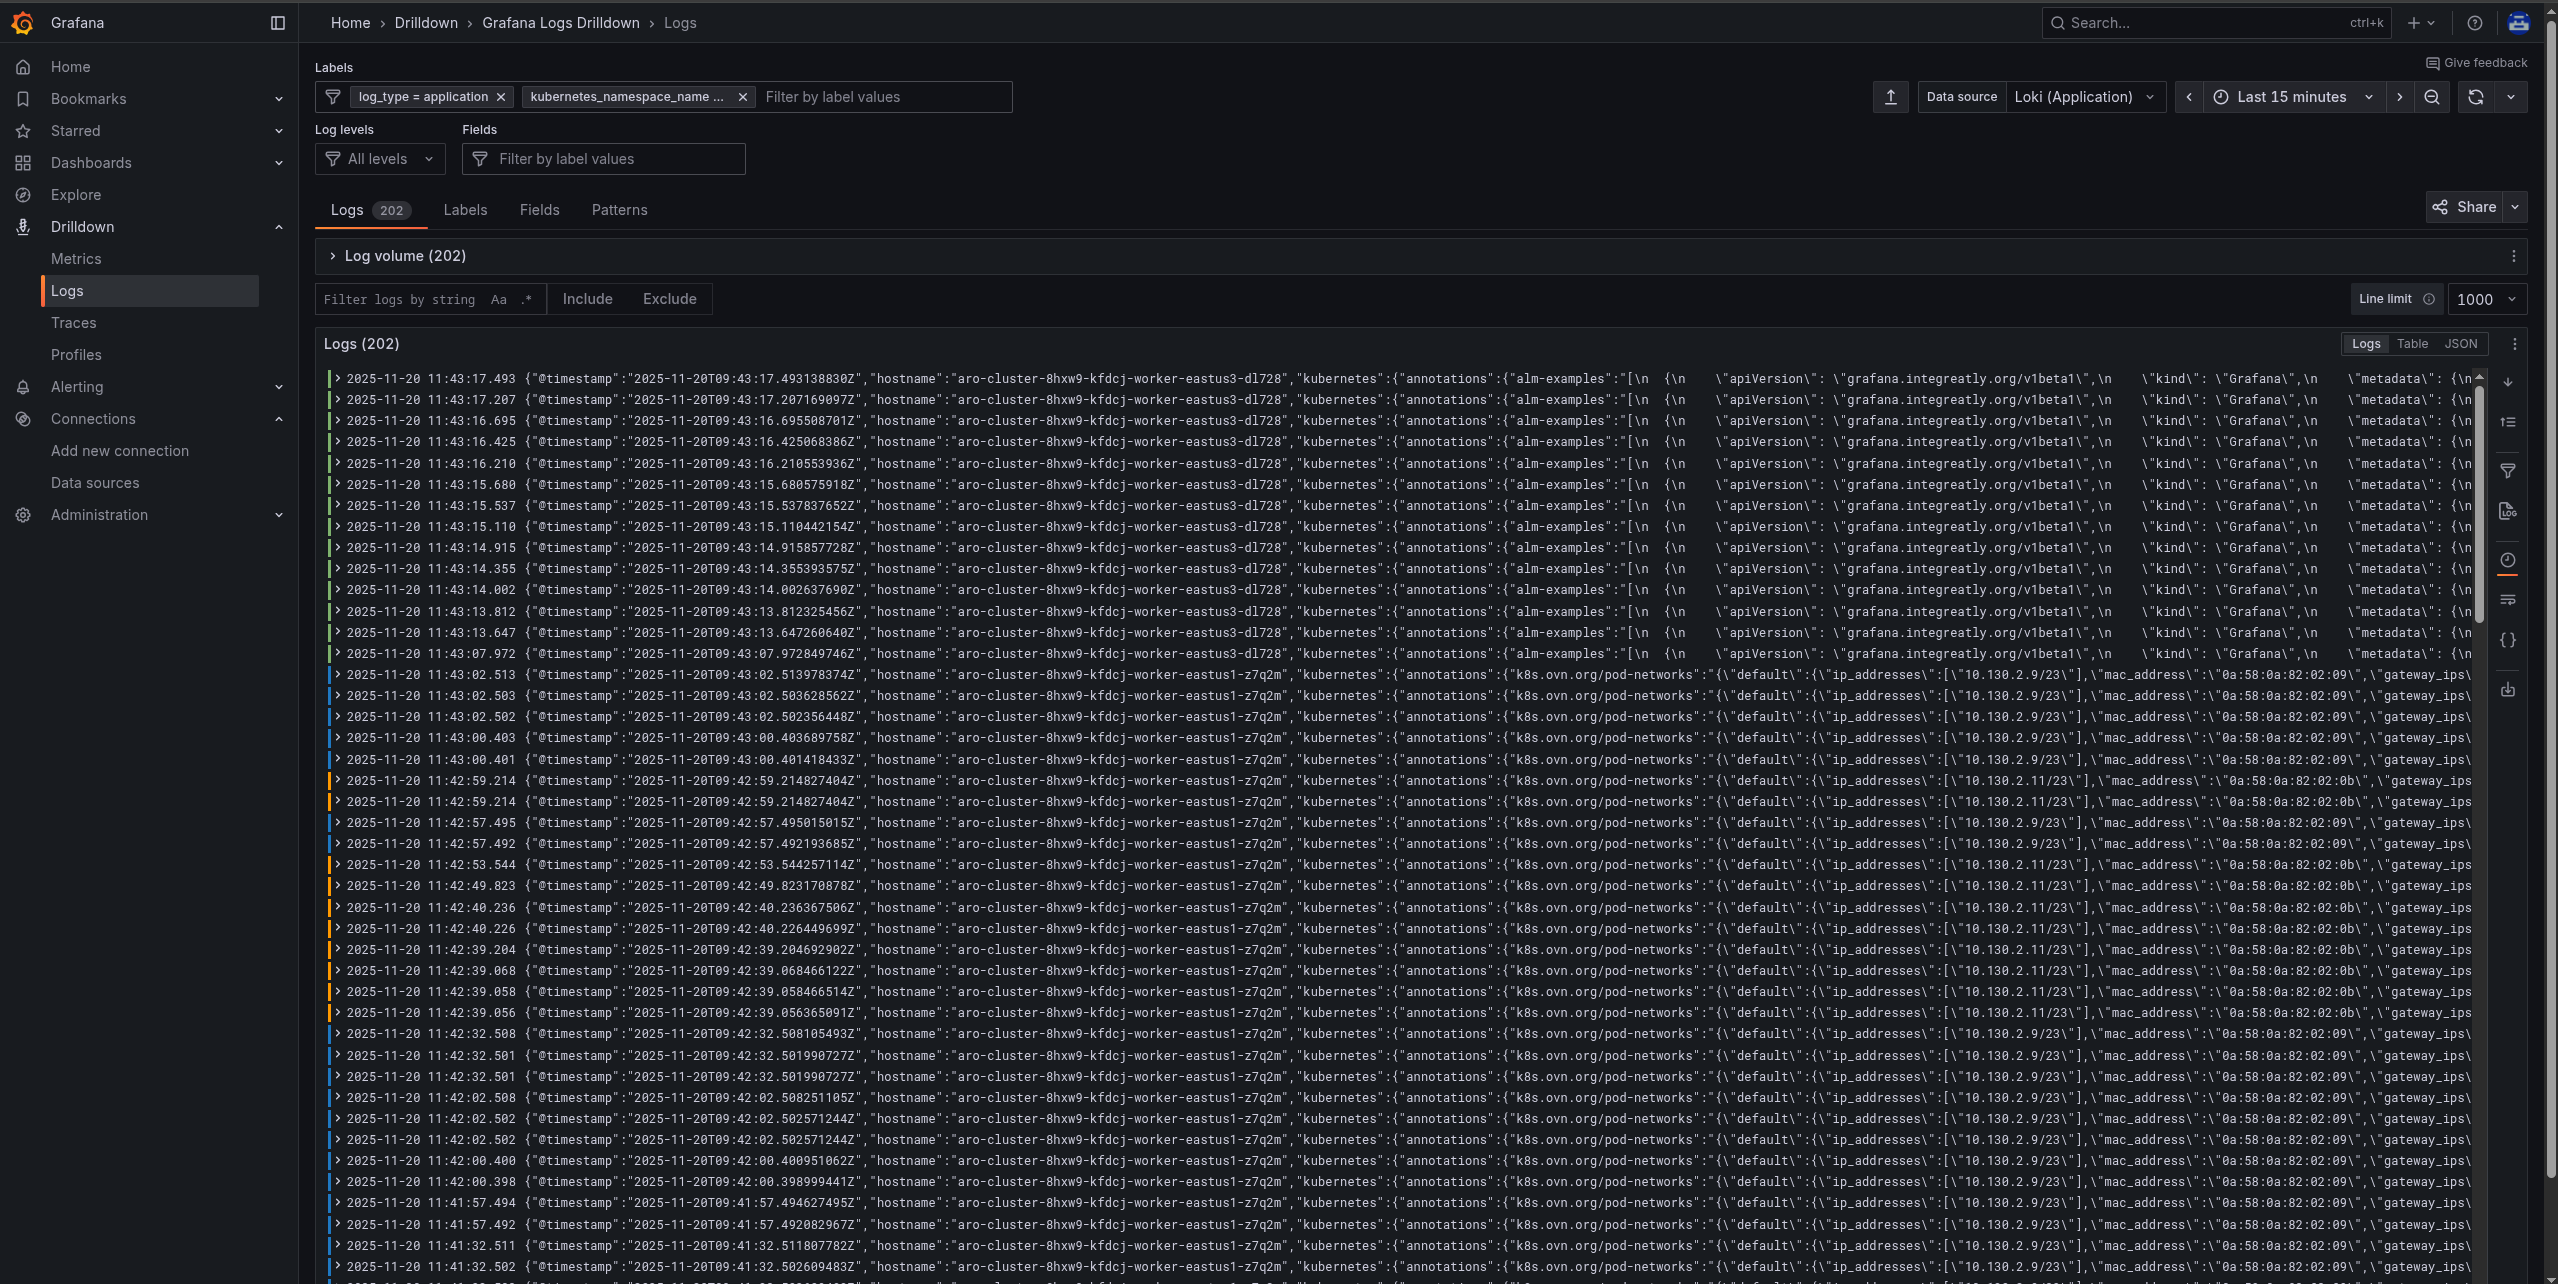The image size is (2558, 1284).
Task: Zoom out the time range
Action: (x=2433, y=96)
